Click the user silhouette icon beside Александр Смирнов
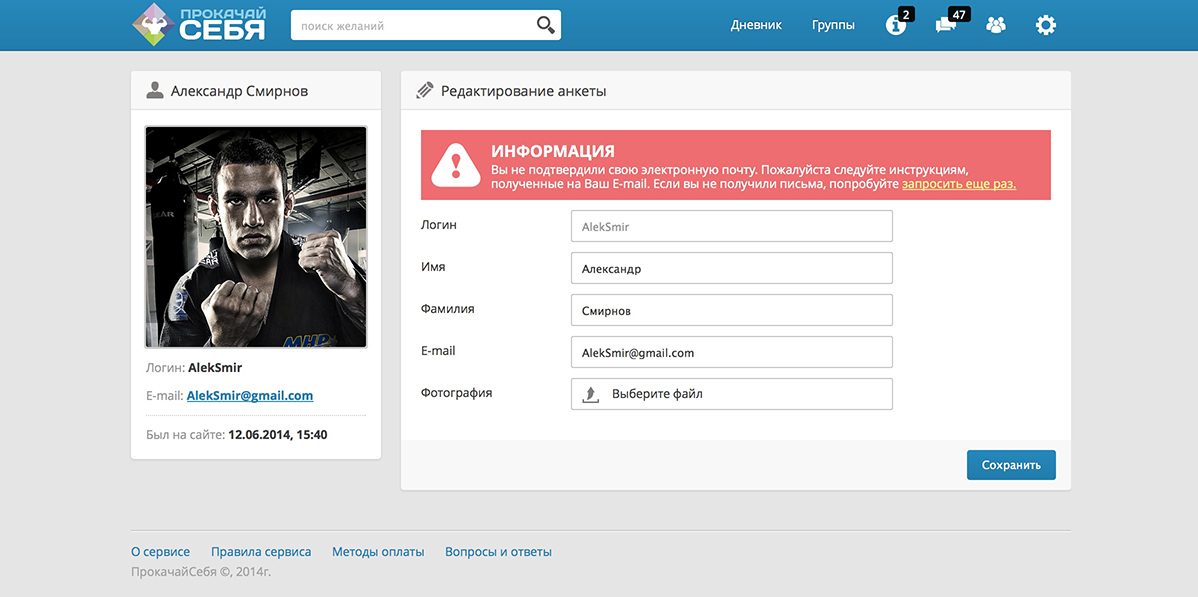 click(x=154, y=91)
